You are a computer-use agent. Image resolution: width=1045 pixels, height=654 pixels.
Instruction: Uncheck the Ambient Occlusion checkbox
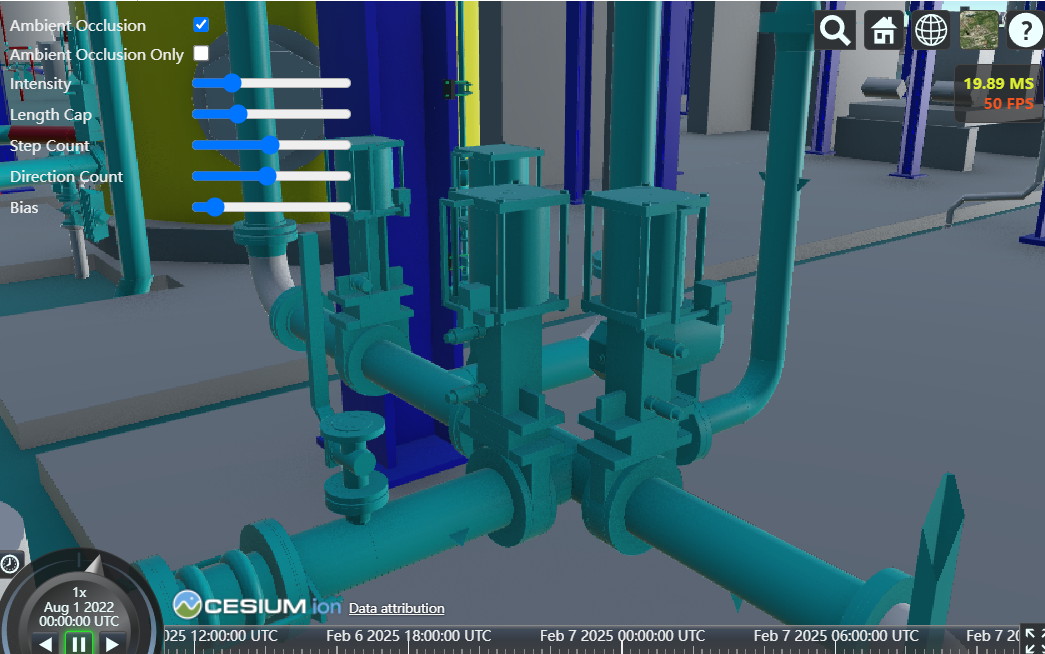tap(201, 25)
